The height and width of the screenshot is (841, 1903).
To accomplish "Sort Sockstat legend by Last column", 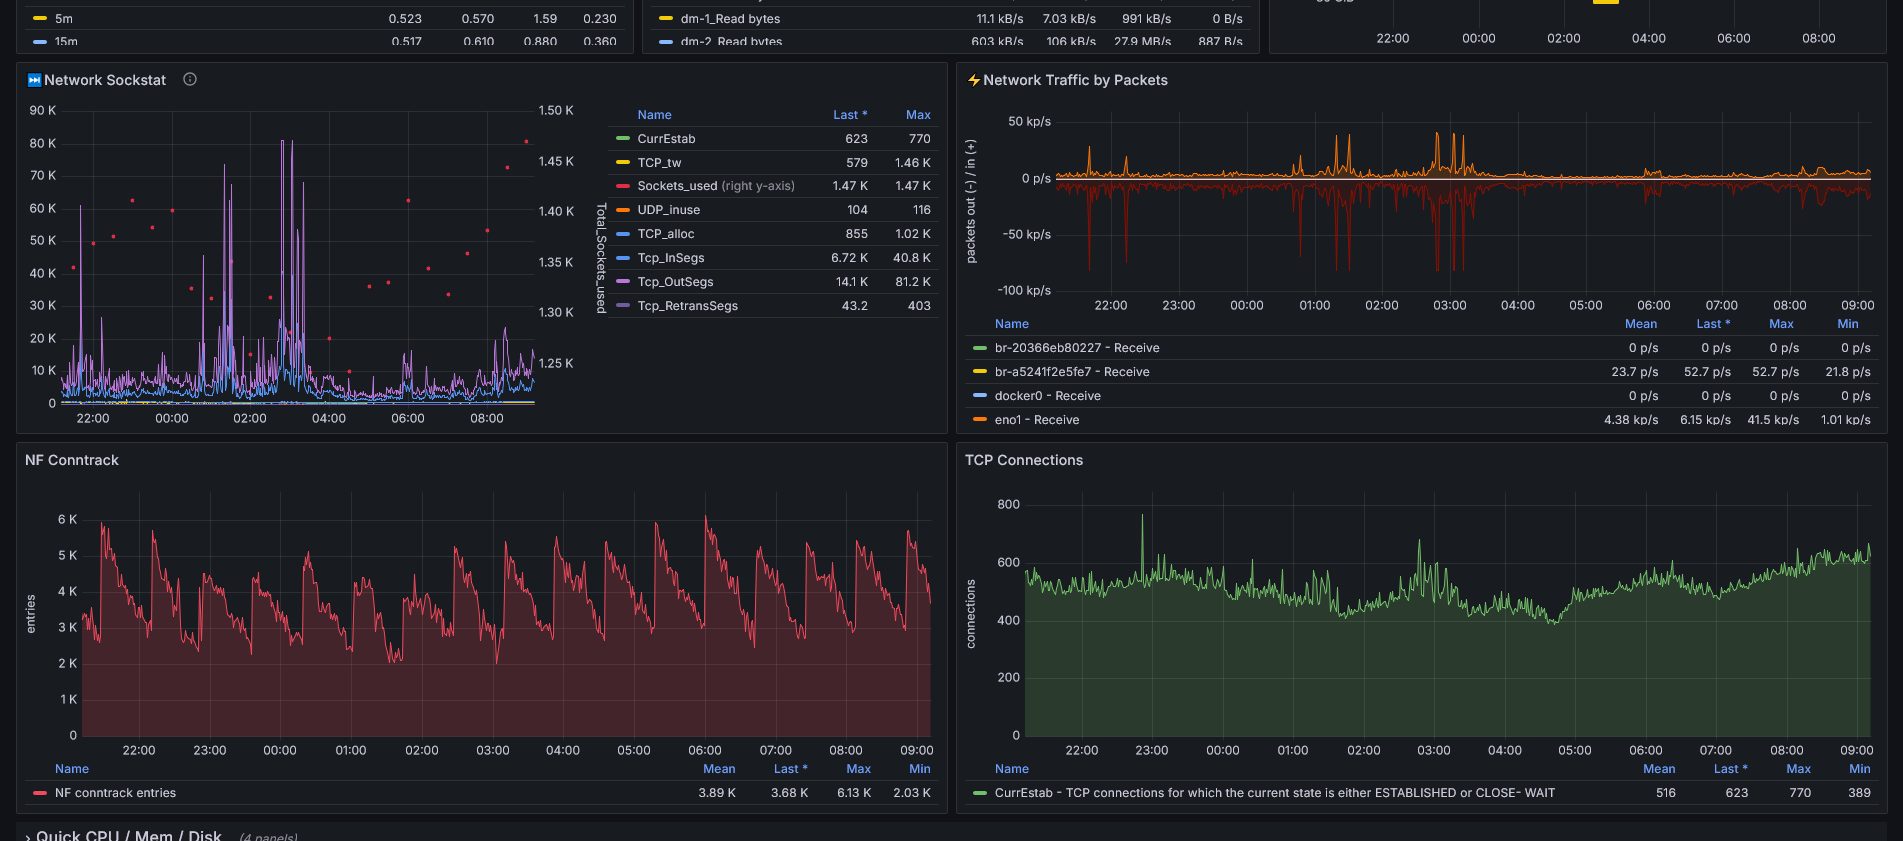I will [x=850, y=115].
